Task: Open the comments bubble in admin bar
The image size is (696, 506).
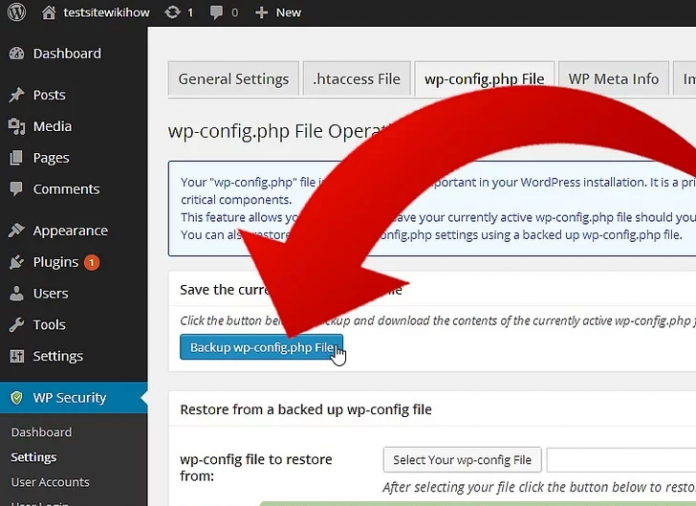Action: 217,12
